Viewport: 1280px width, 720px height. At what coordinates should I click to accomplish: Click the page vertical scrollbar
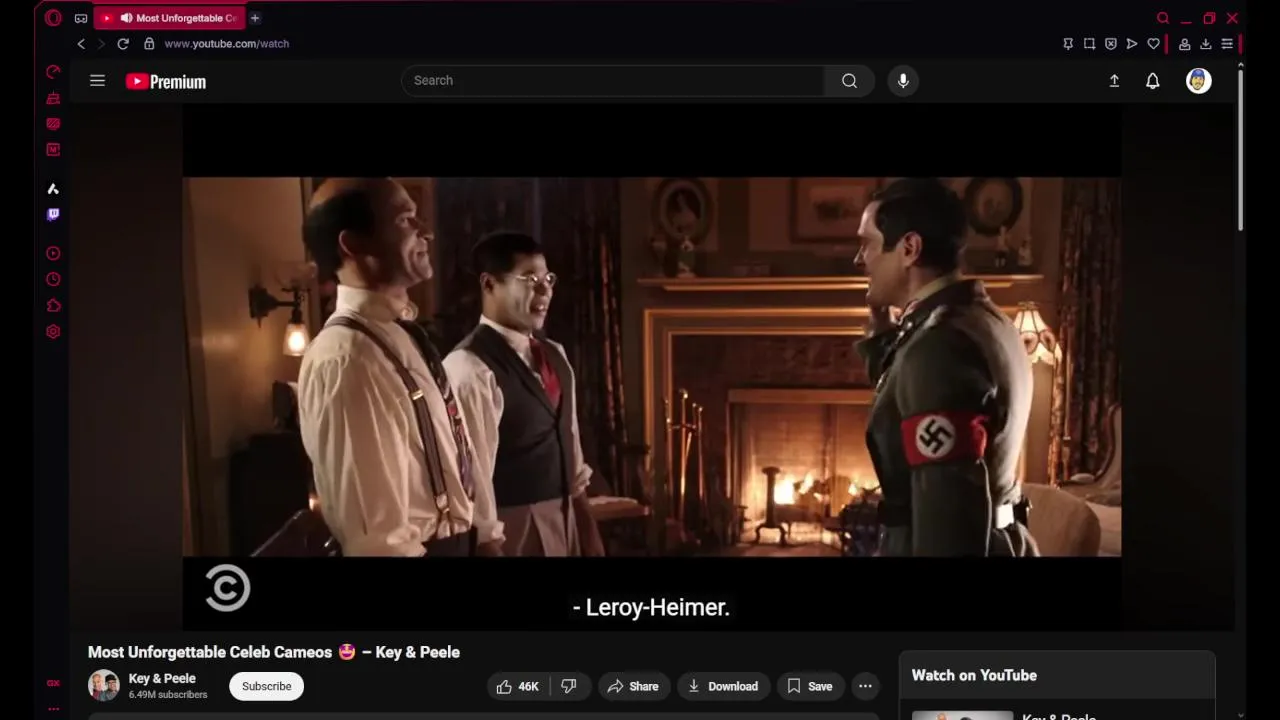(x=1240, y=150)
